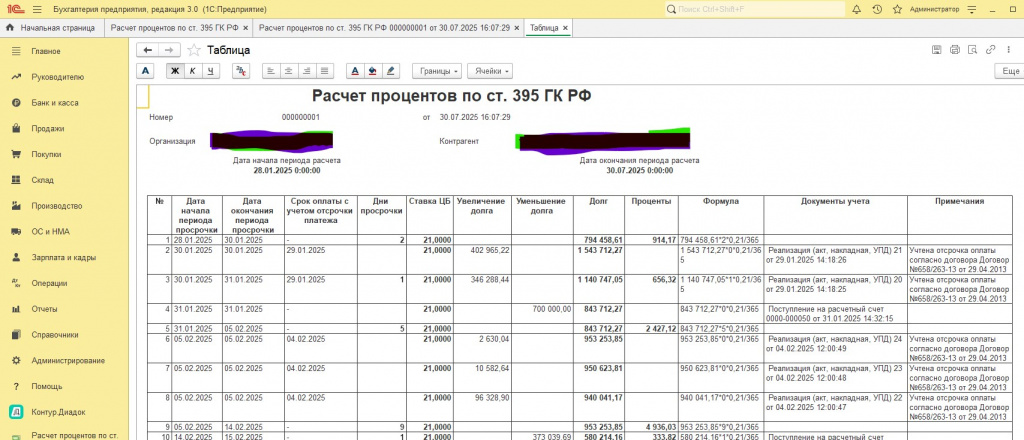Add Таблица to favorites star
1024x440 pixels.
pos(193,50)
